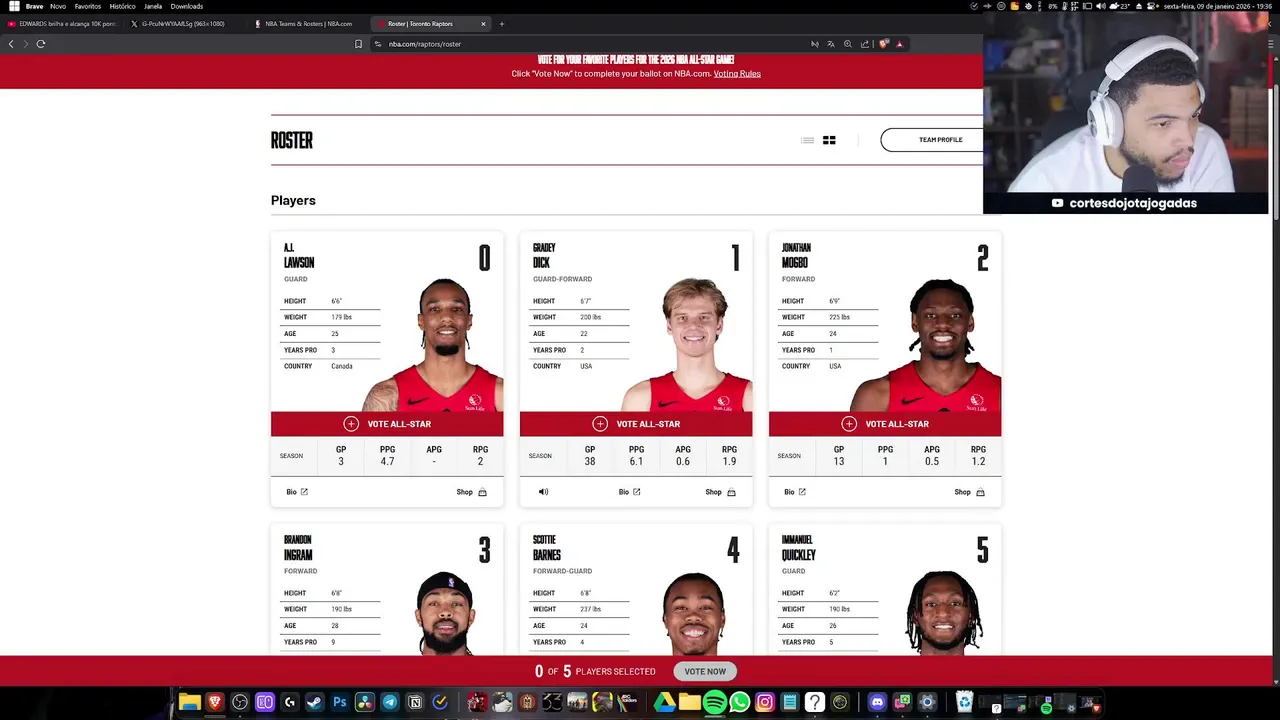The width and height of the screenshot is (1280, 720).
Task: Switch roster to list view
Action: pyautogui.click(x=807, y=140)
